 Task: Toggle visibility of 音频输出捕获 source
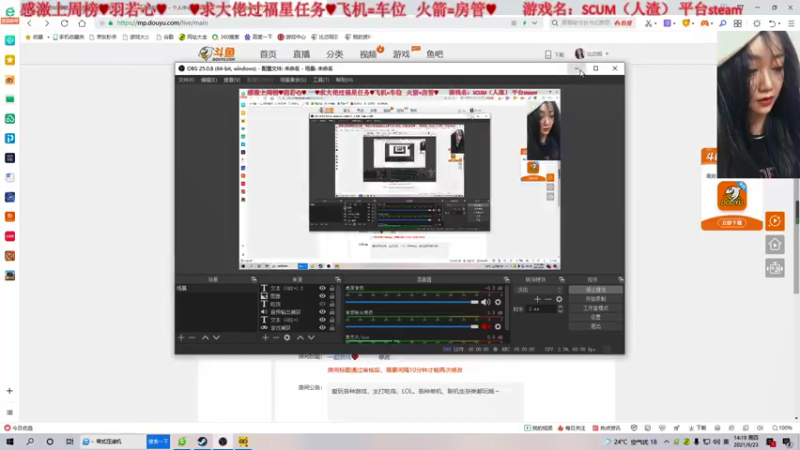click(322, 312)
